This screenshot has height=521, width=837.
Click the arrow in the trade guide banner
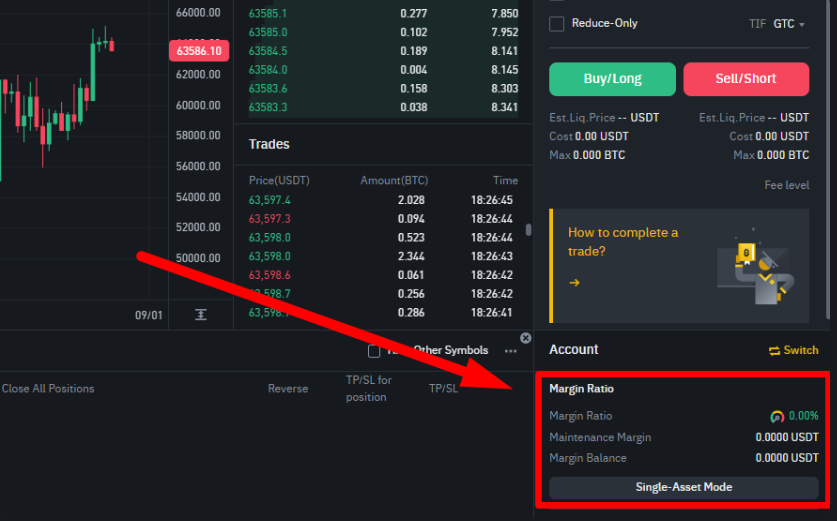pyautogui.click(x=574, y=283)
